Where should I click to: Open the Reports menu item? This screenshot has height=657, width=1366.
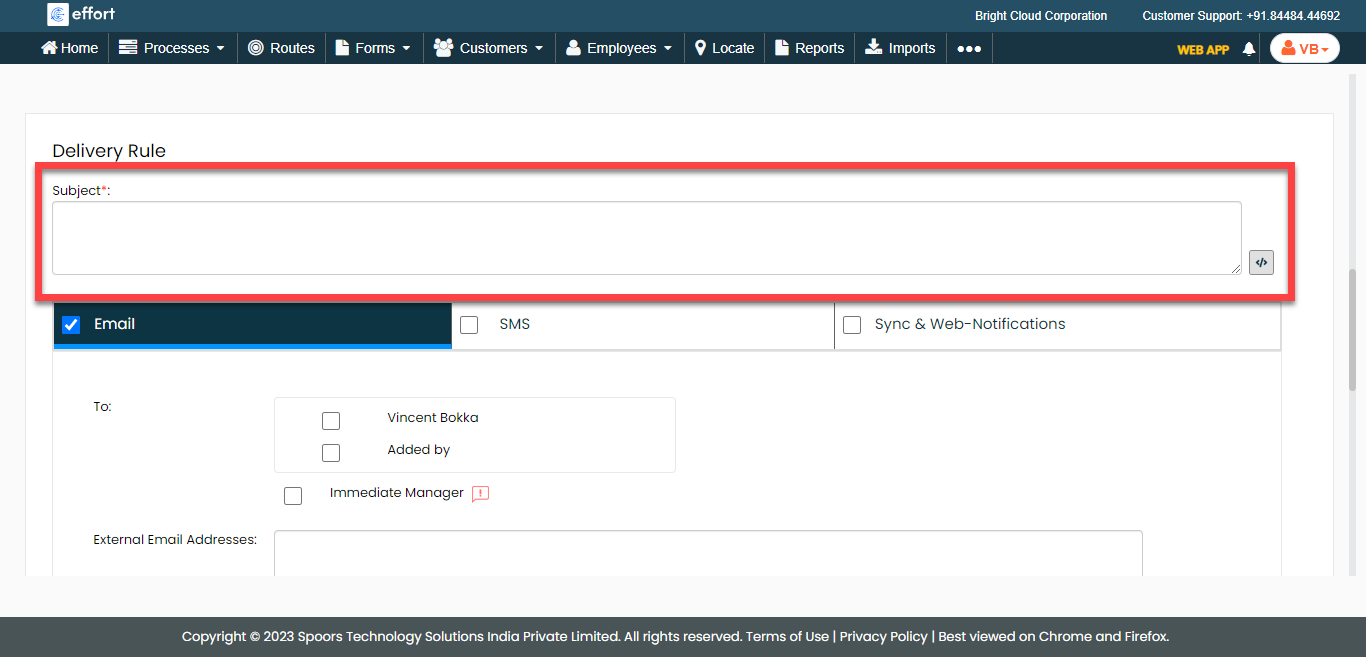[809, 48]
